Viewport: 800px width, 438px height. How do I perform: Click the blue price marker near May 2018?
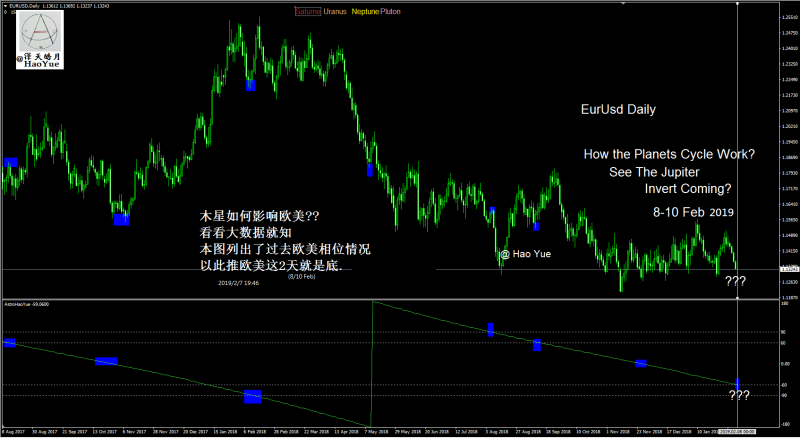[x=370, y=170]
